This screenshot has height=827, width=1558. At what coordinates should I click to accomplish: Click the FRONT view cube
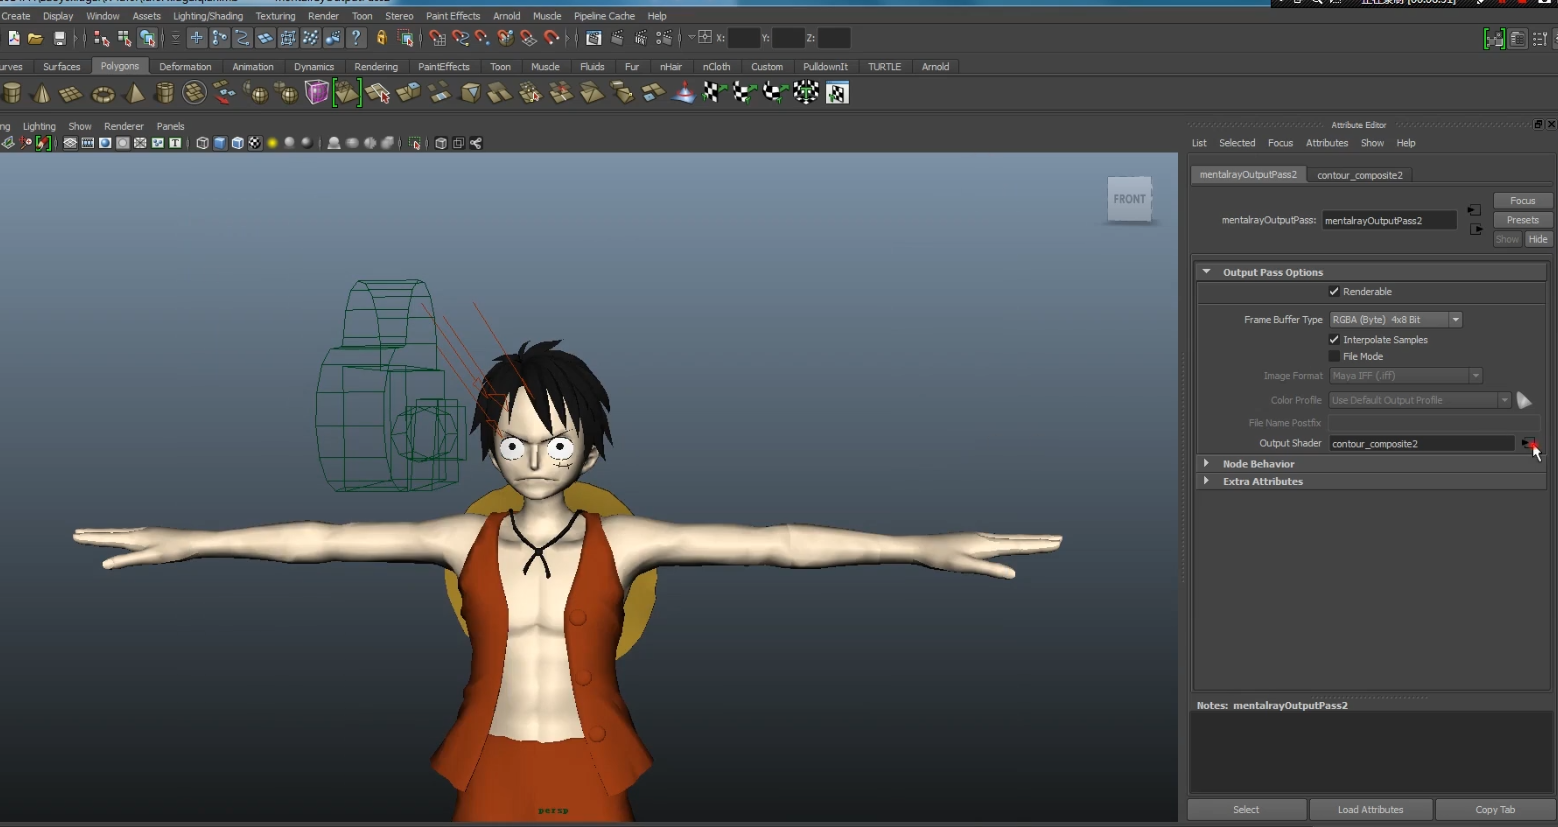[1130, 199]
